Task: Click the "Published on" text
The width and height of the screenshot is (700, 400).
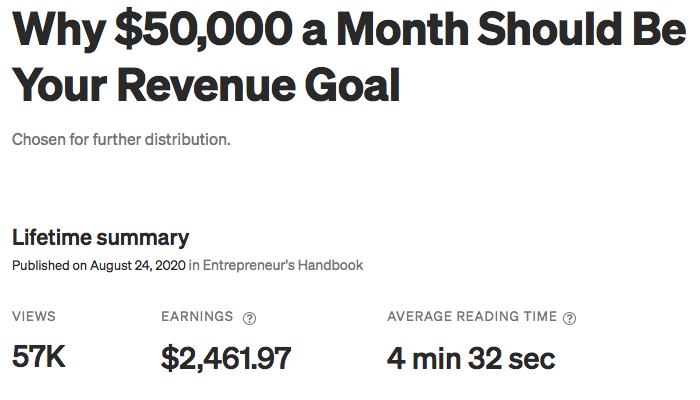Action: [x=49, y=265]
